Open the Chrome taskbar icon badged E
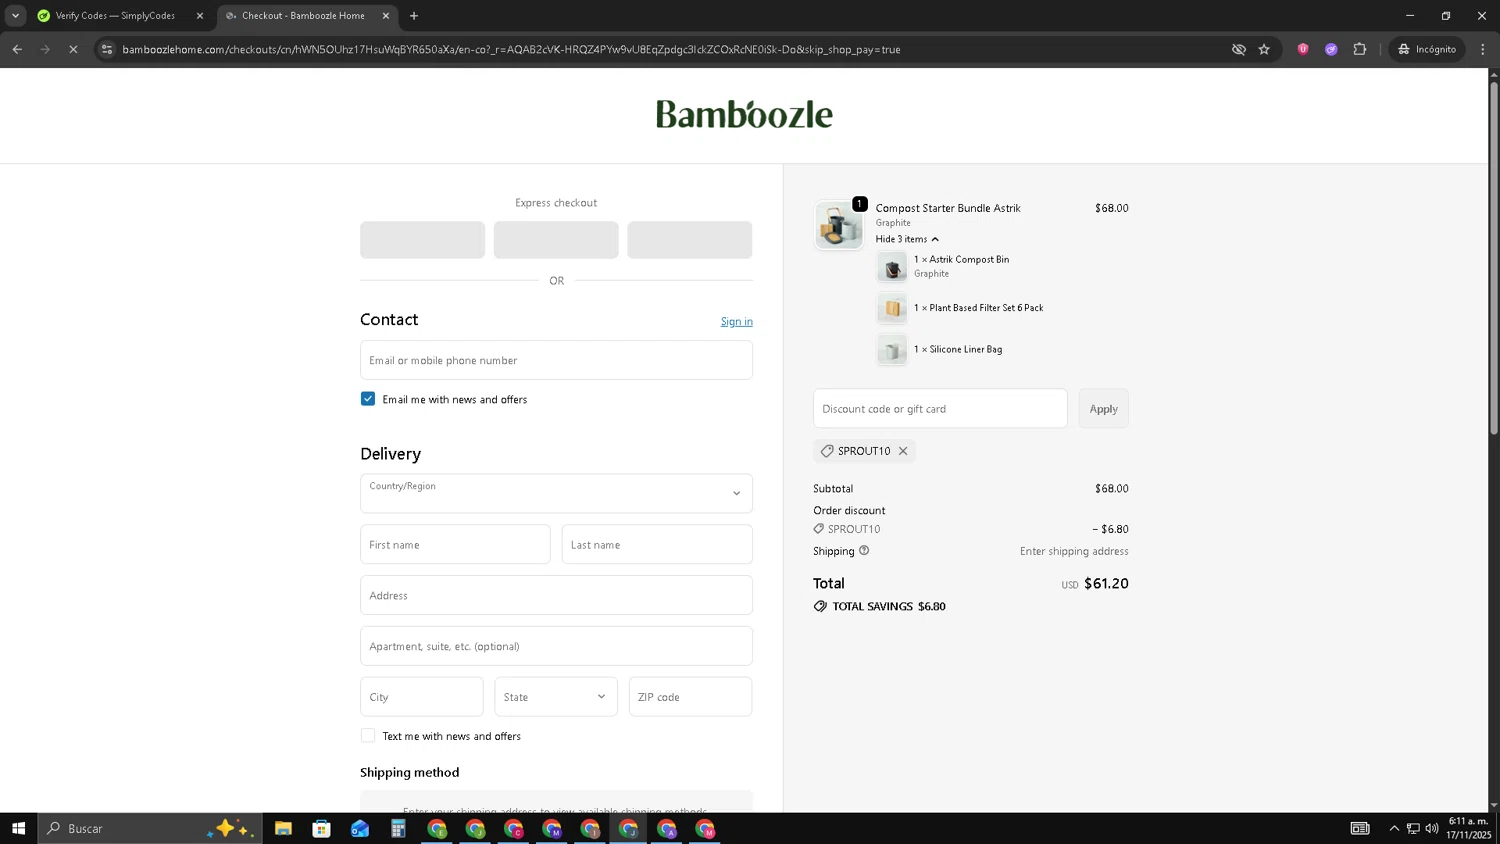Screen dimensions: 1500x844 point(437,828)
